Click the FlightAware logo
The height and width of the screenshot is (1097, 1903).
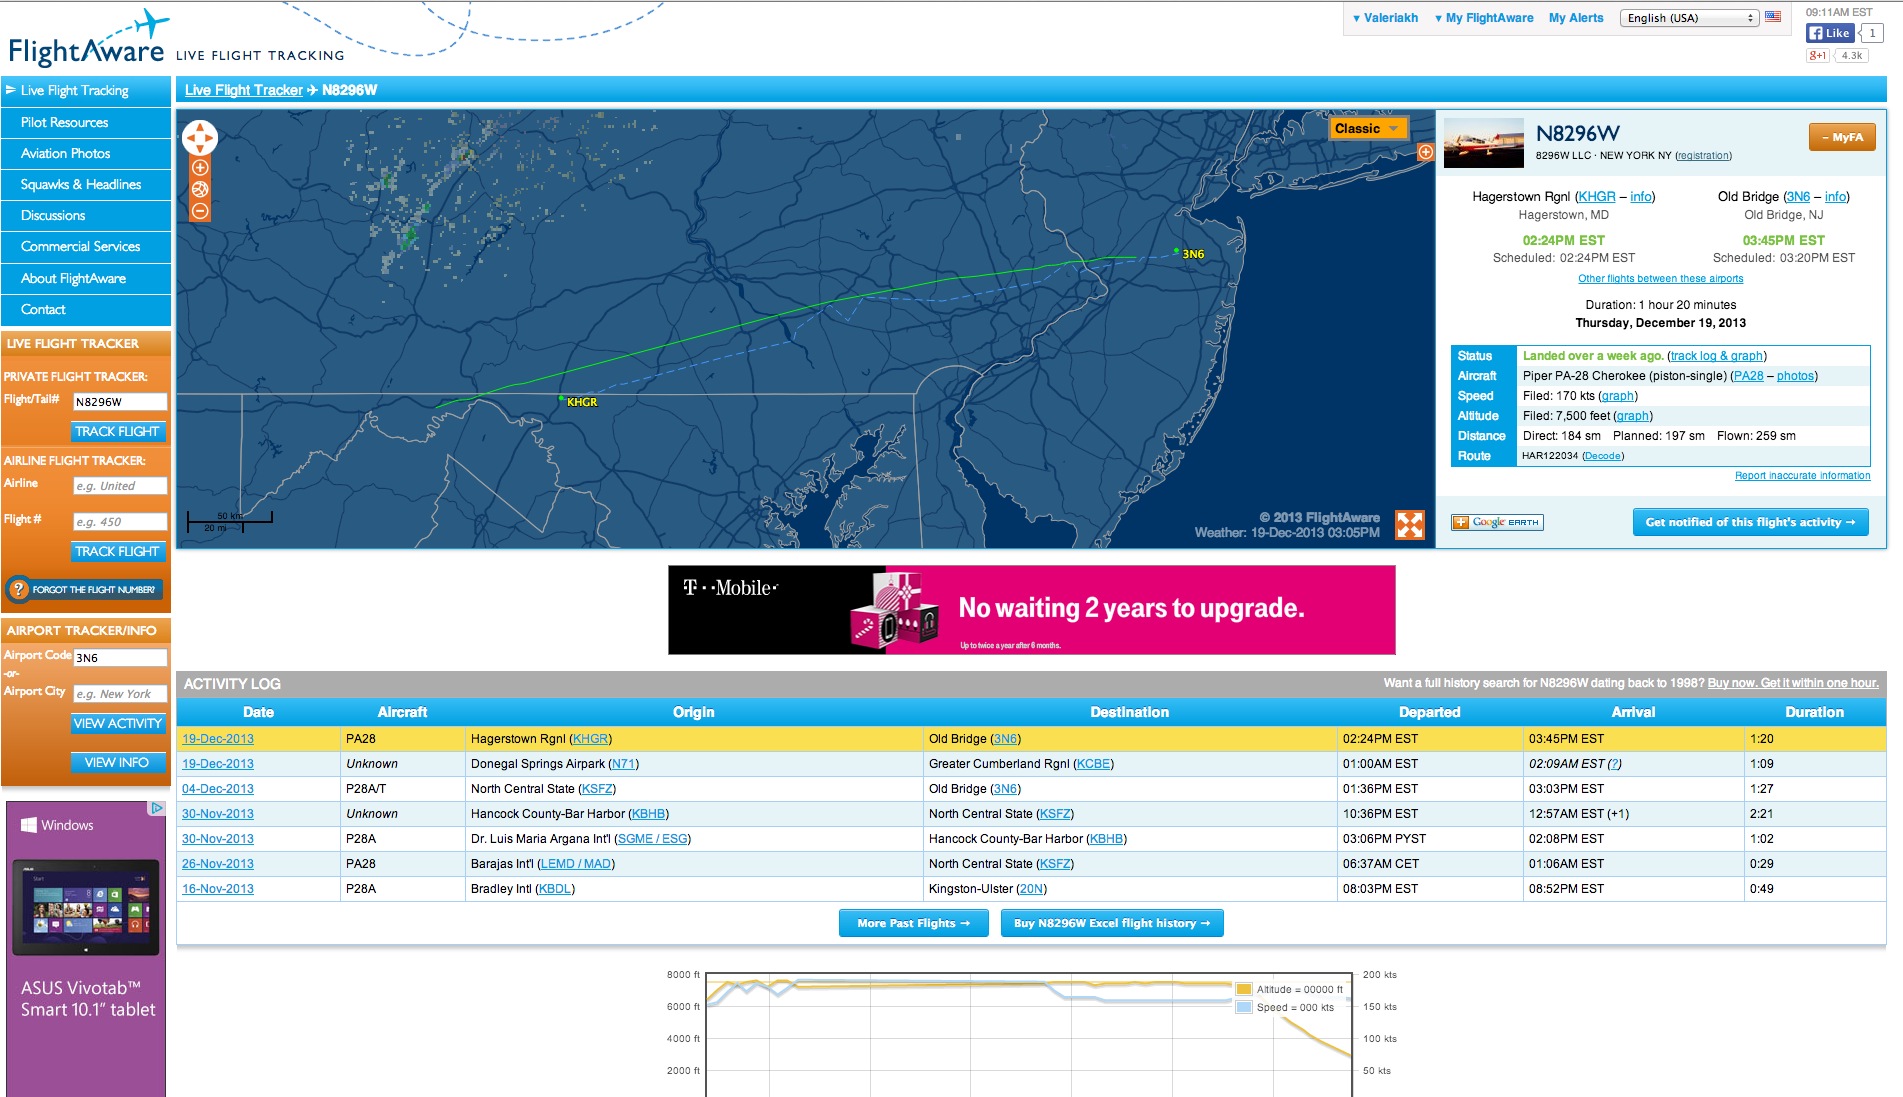(88, 40)
